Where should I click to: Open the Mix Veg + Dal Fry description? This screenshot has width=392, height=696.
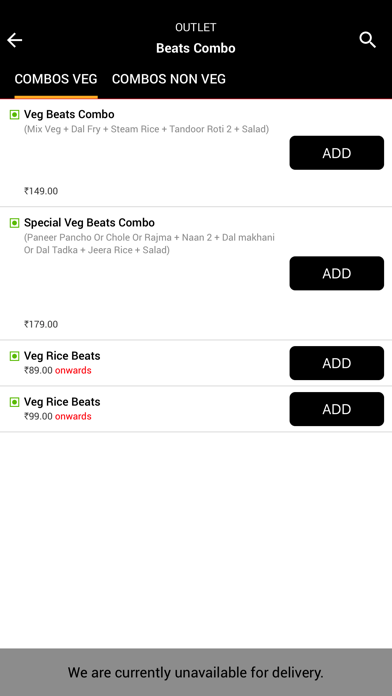pyautogui.click(x=147, y=129)
